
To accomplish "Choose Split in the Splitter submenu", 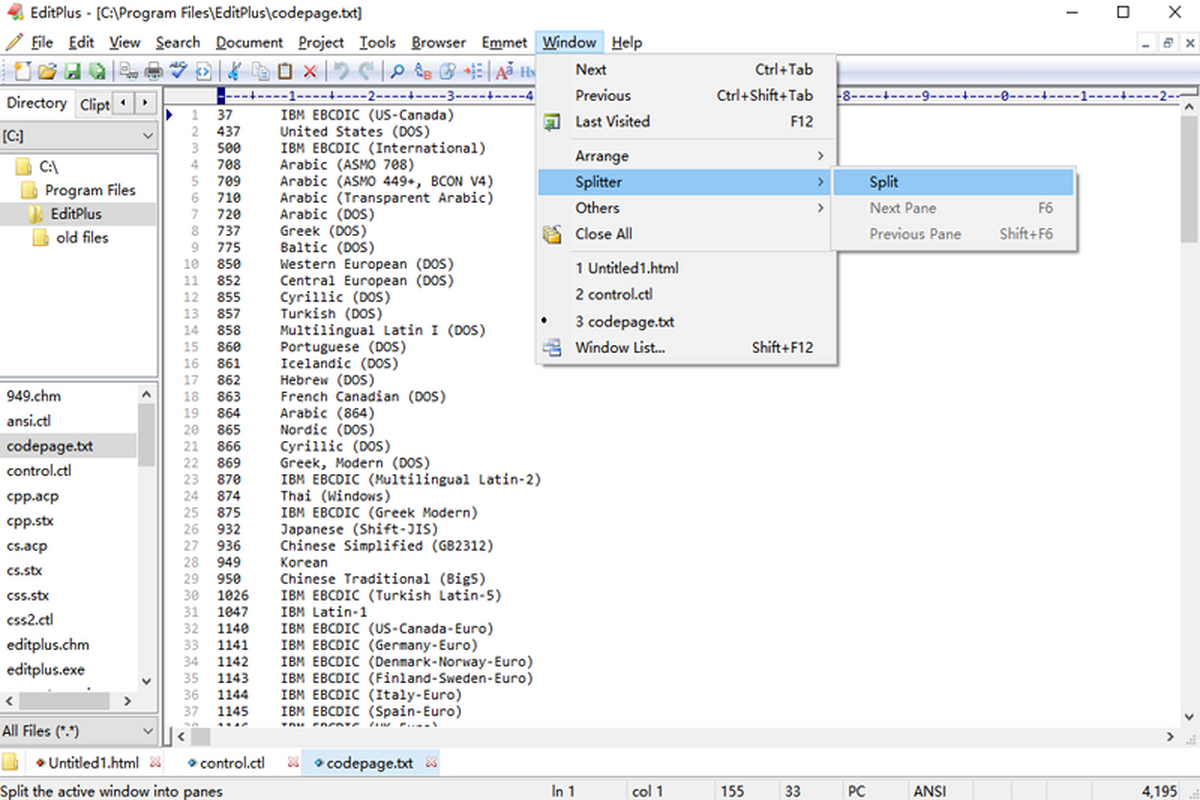I will click(884, 182).
